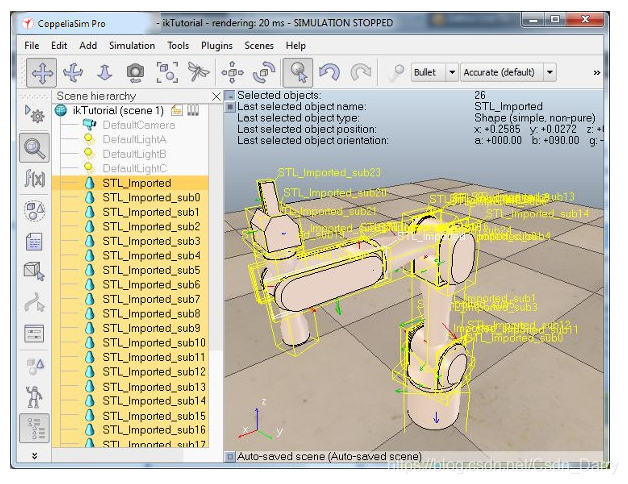This screenshot has width=628, height=484.
Task: Select STL_Imported_sub10 in hierarchy
Action: (154, 343)
